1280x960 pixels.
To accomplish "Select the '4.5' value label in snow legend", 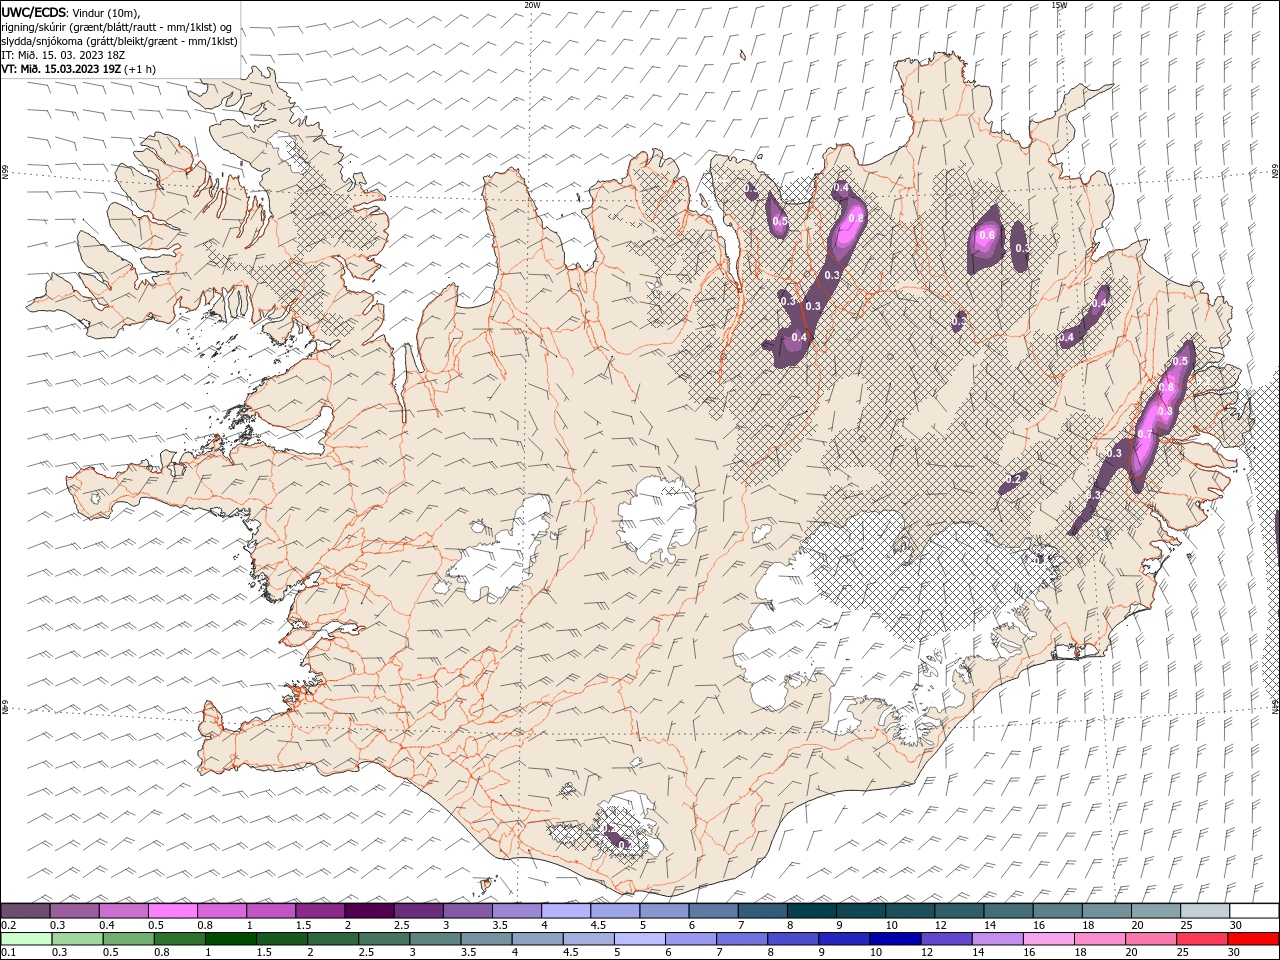I will [598, 925].
